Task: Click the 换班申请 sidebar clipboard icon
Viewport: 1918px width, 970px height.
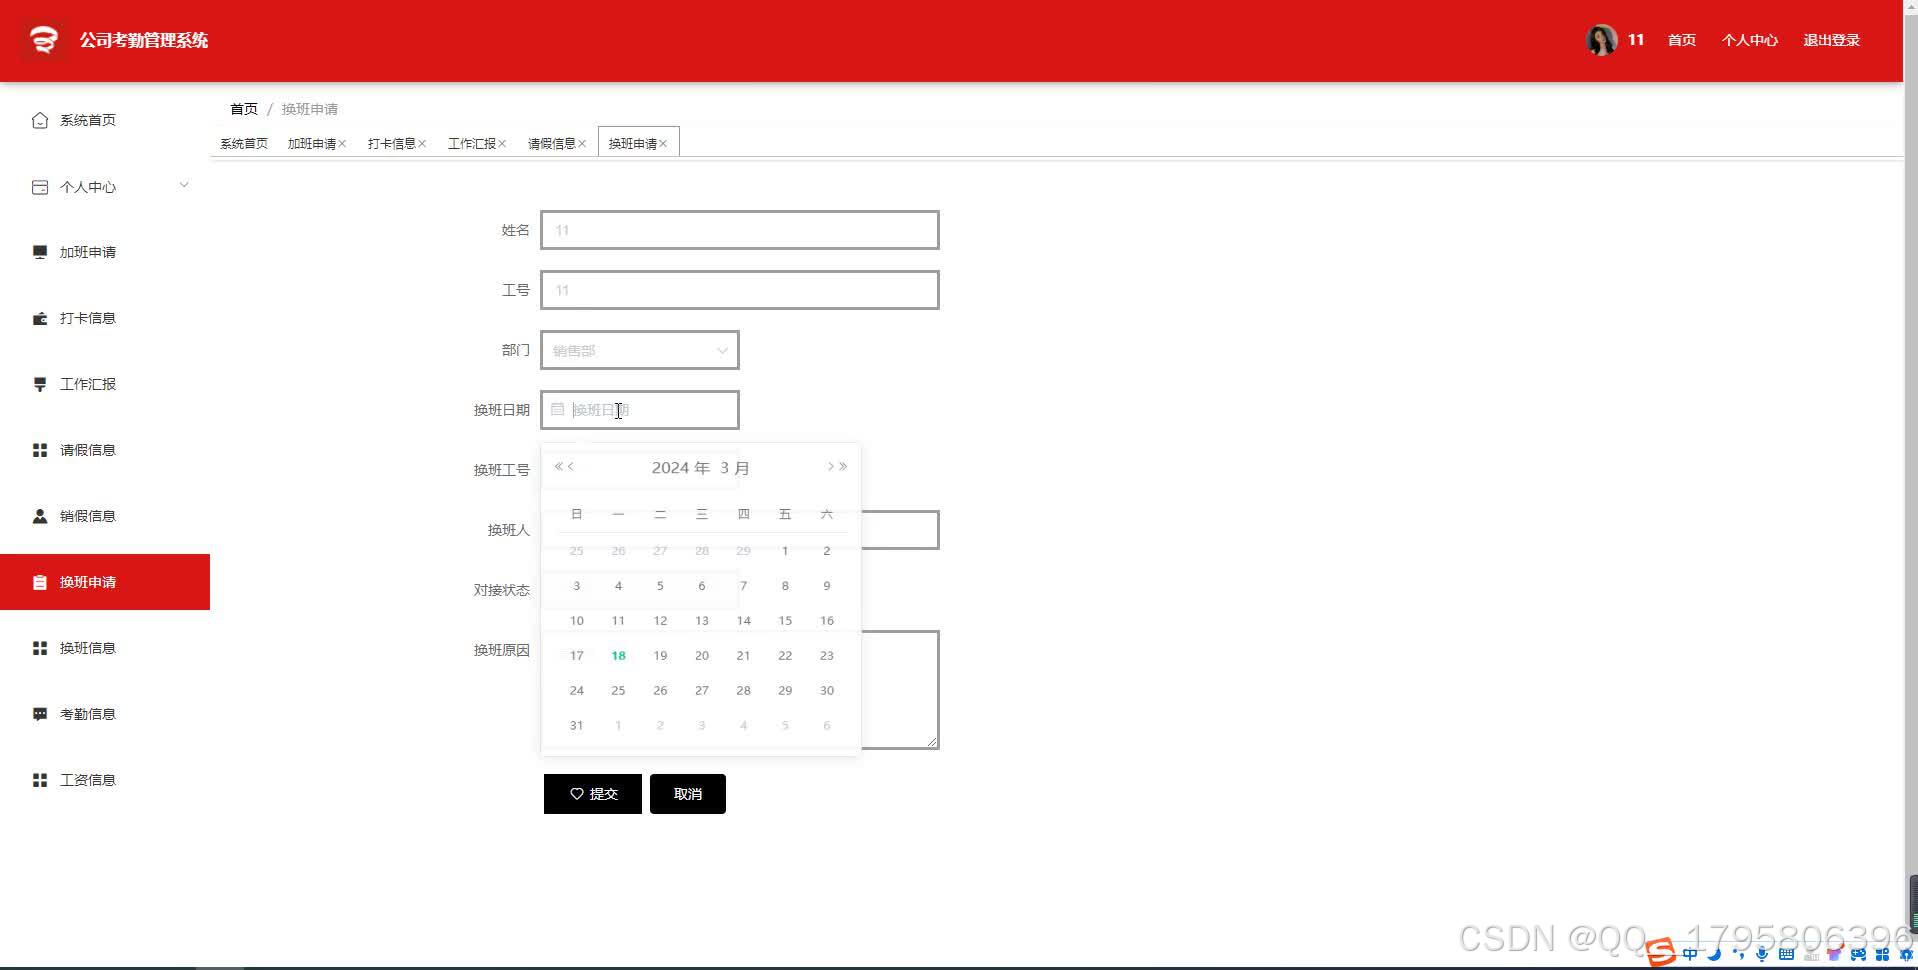Action: (40, 582)
